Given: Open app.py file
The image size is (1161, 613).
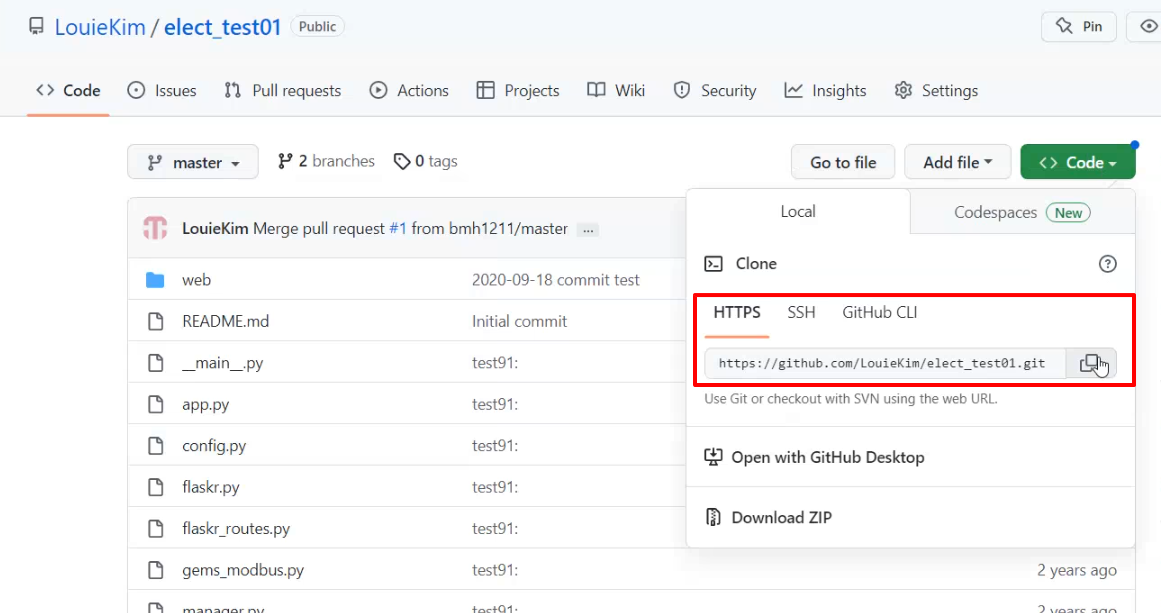Looking at the screenshot, I should (206, 405).
